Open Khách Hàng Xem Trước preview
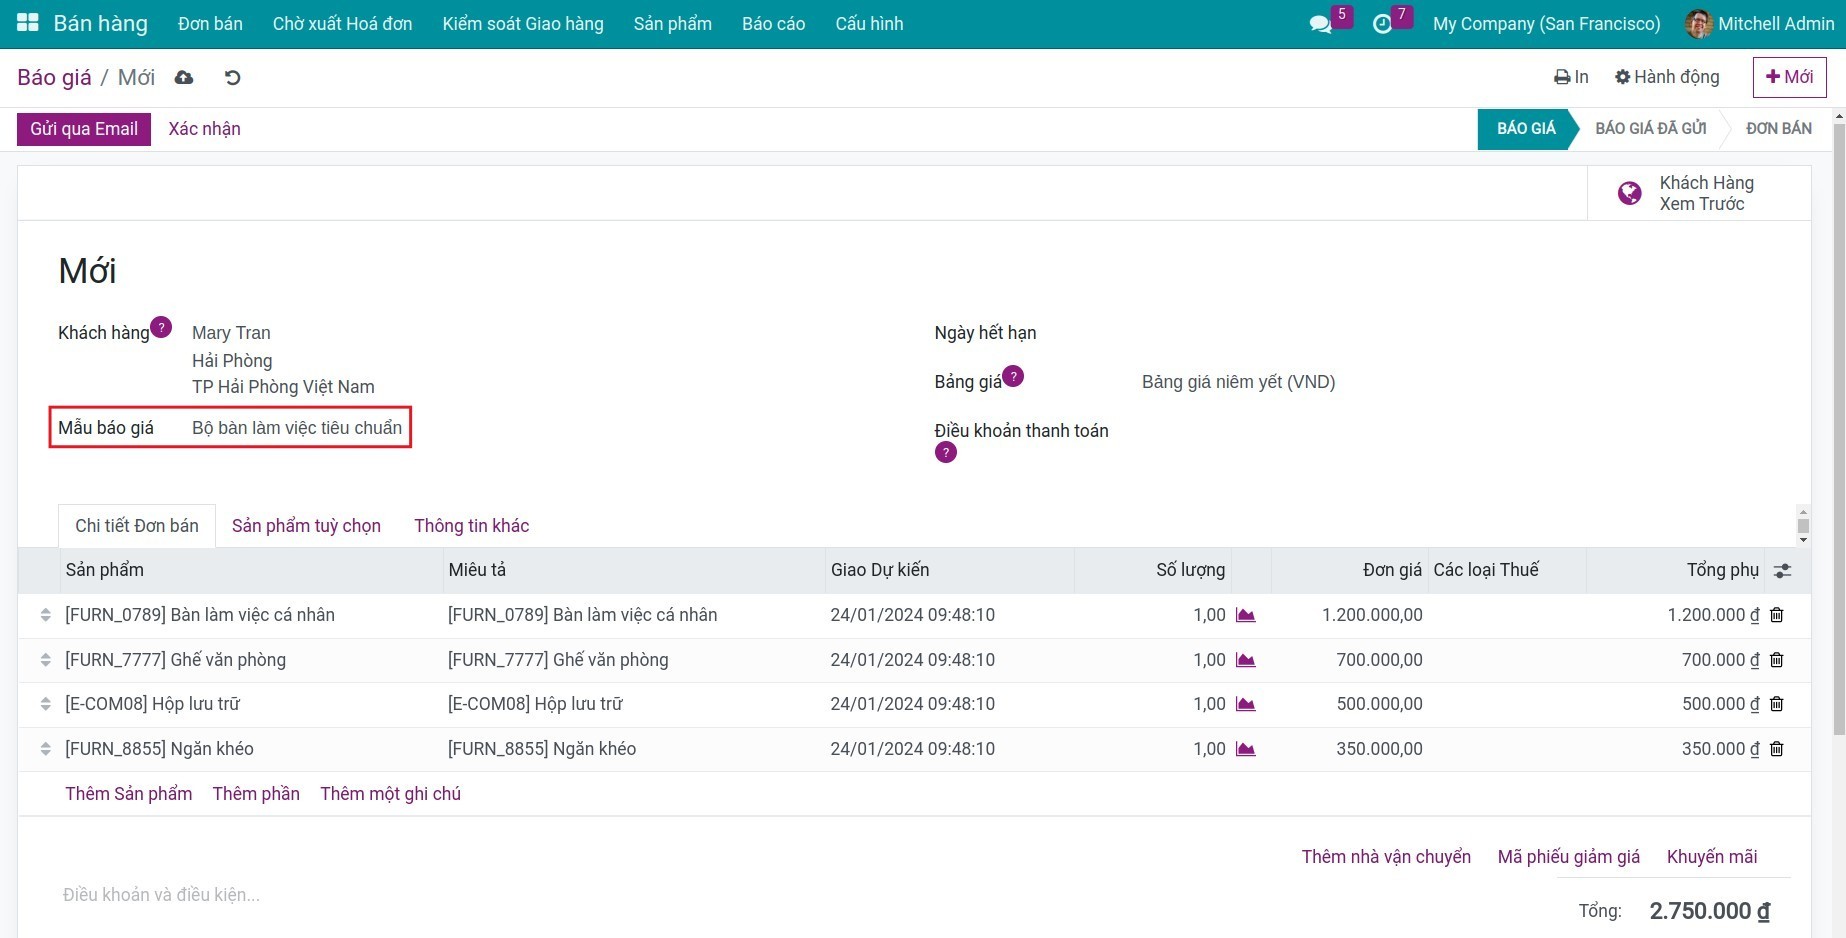Screen dimensions: 1846x938 (x=1698, y=193)
